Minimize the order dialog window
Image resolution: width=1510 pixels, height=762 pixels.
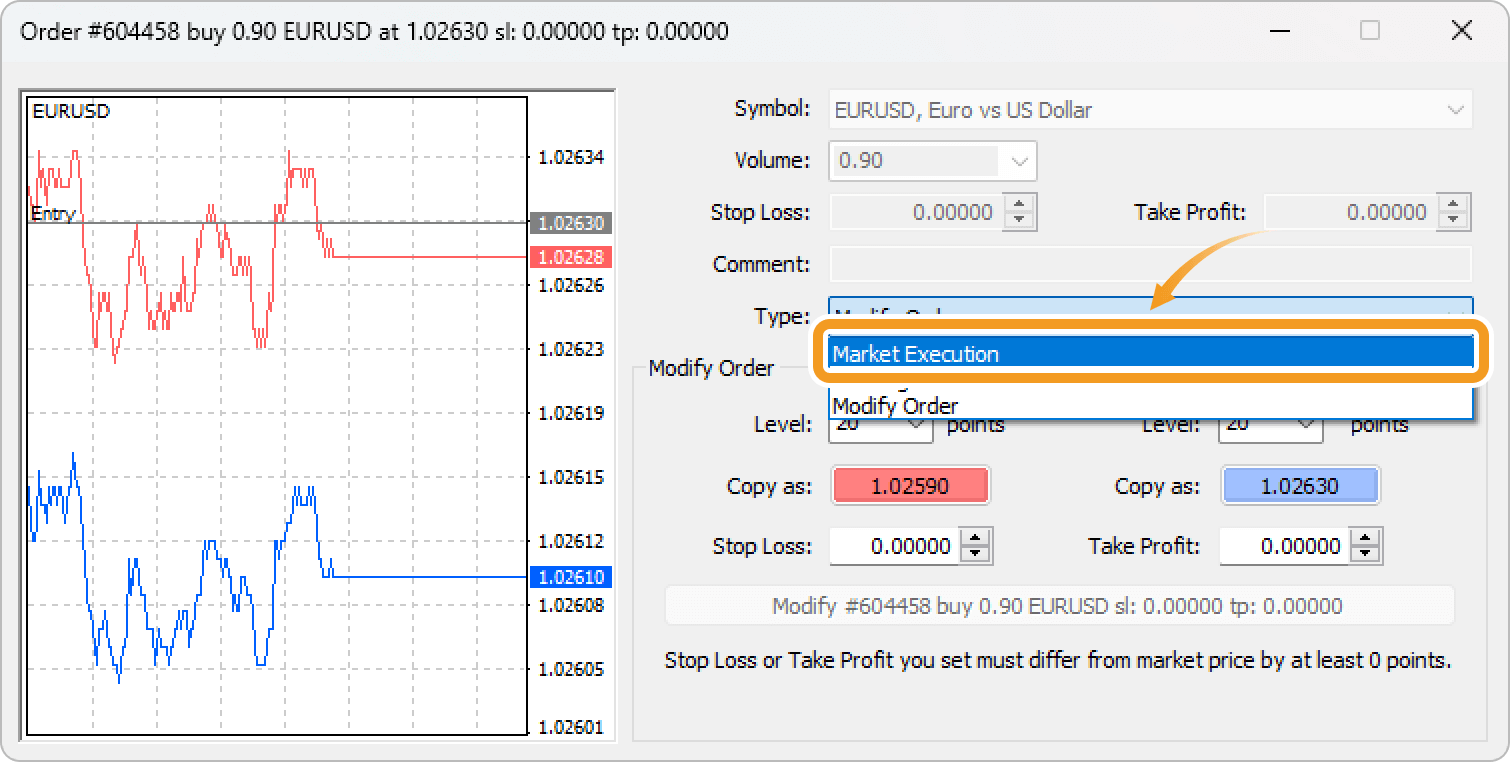click(x=1279, y=31)
